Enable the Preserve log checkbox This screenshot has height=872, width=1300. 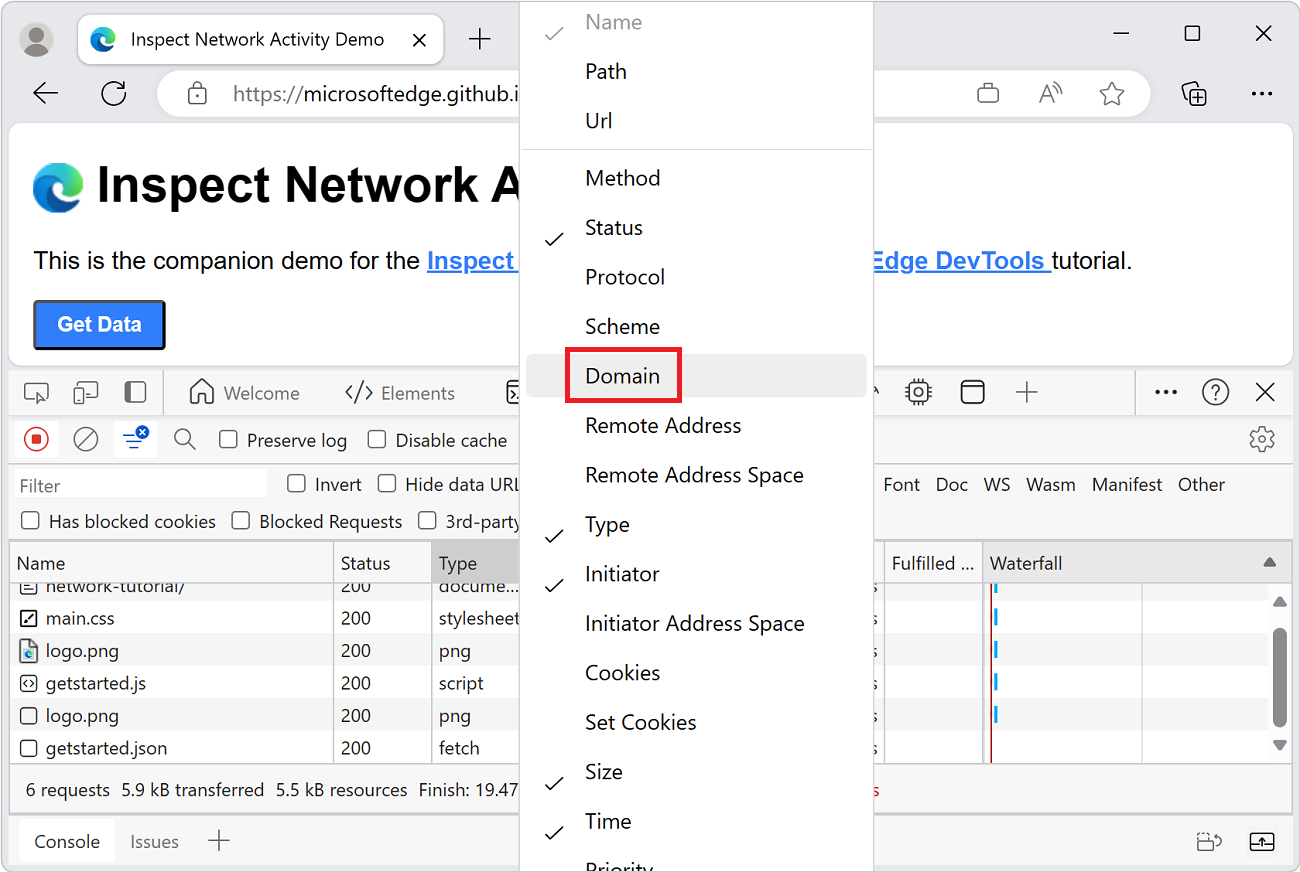(x=229, y=440)
